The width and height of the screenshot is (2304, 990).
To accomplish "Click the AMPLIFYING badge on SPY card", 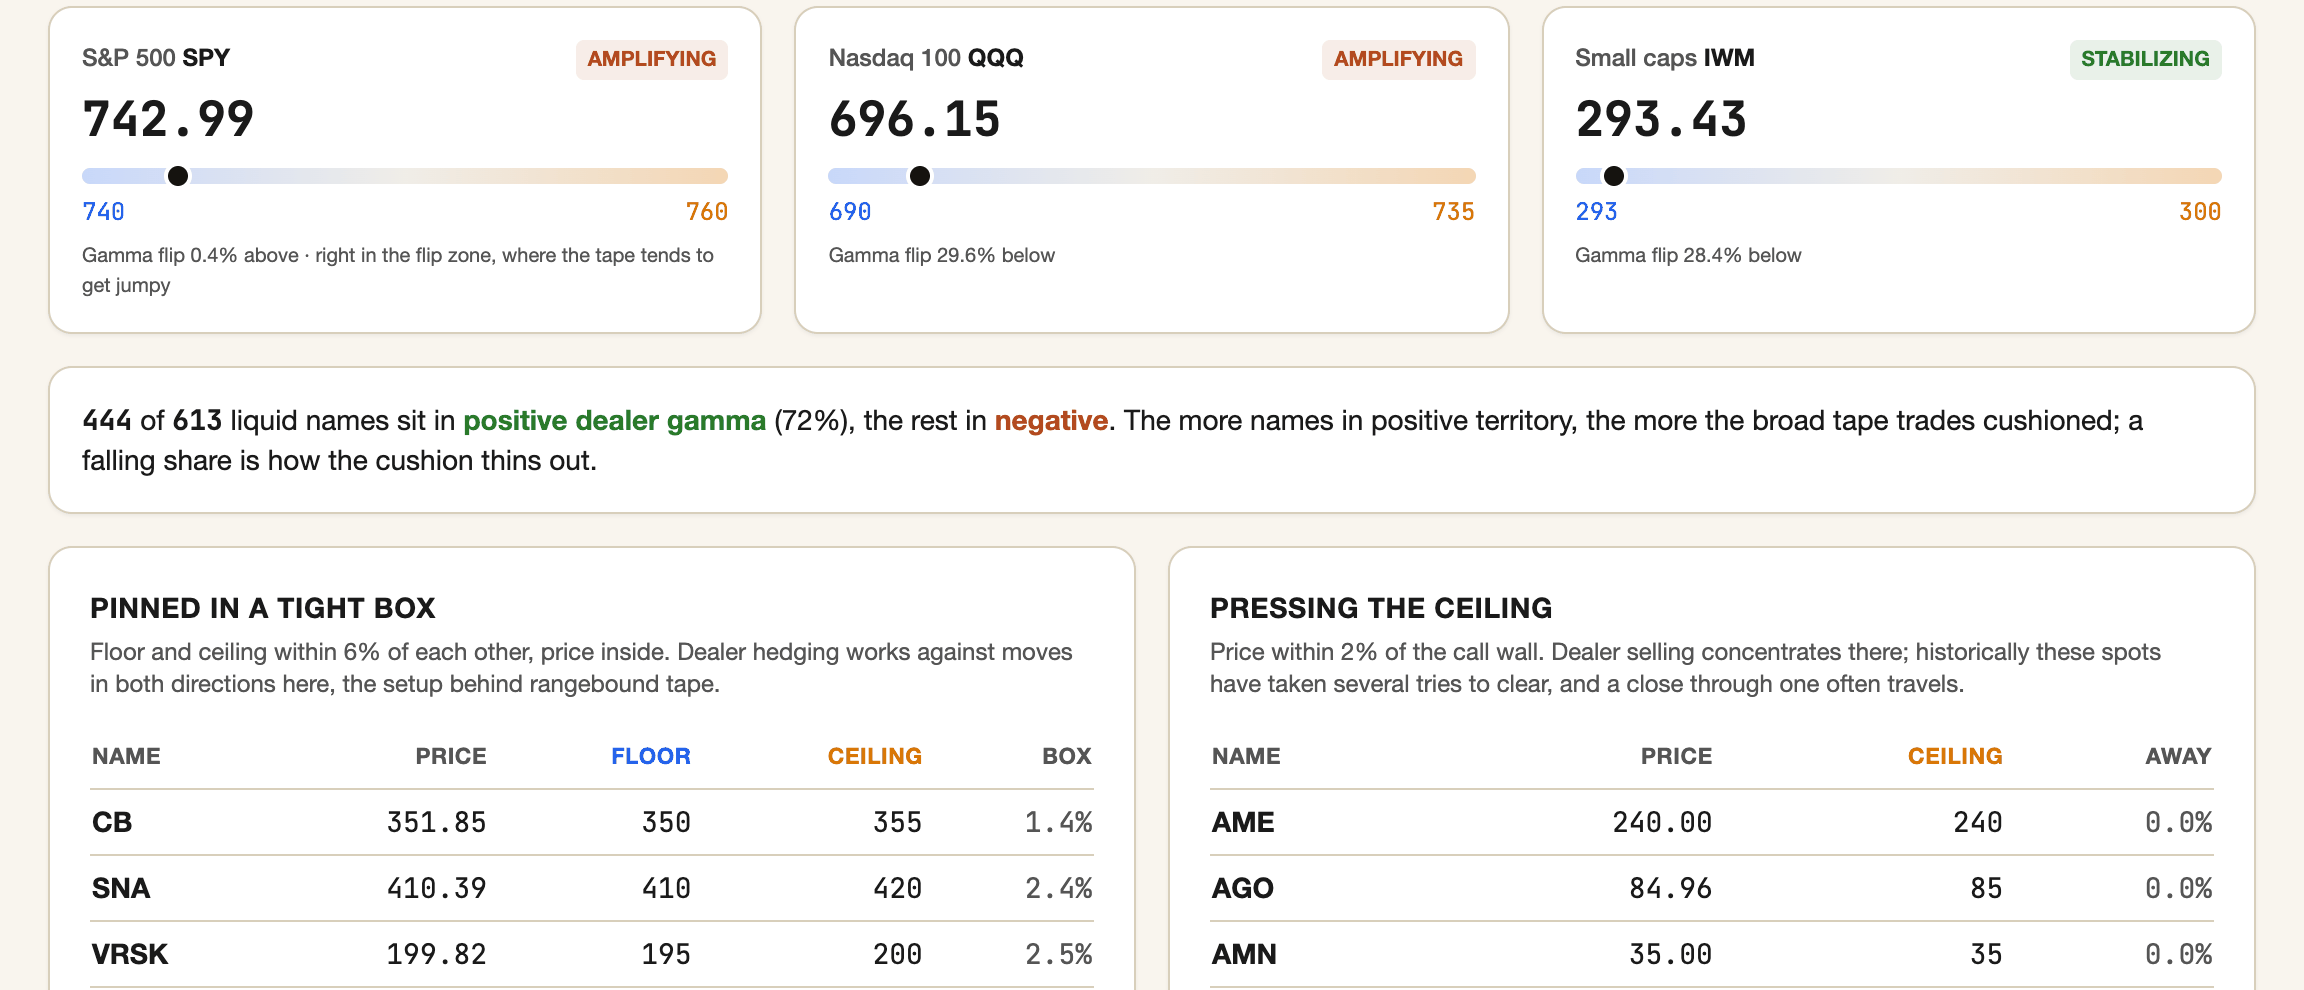I will [x=652, y=59].
